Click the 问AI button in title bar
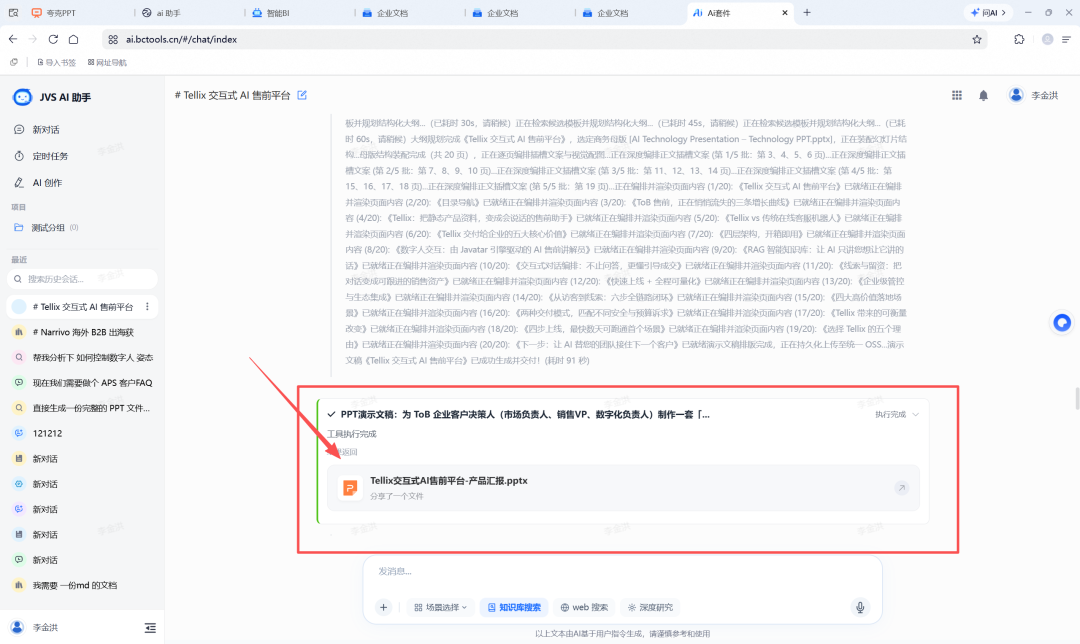Image resolution: width=1080 pixels, height=644 pixels. (988, 12)
